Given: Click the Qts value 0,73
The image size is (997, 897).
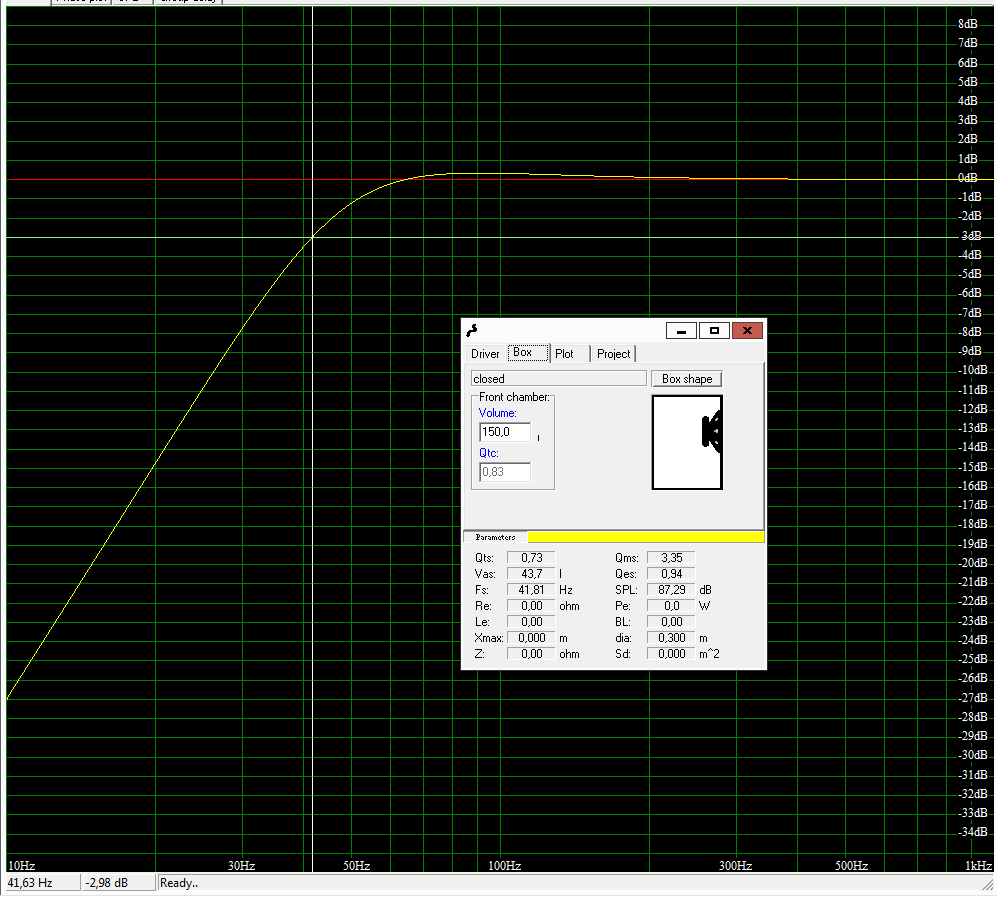Looking at the screenshot, I should pyautogui.click(x=531, y=558).
